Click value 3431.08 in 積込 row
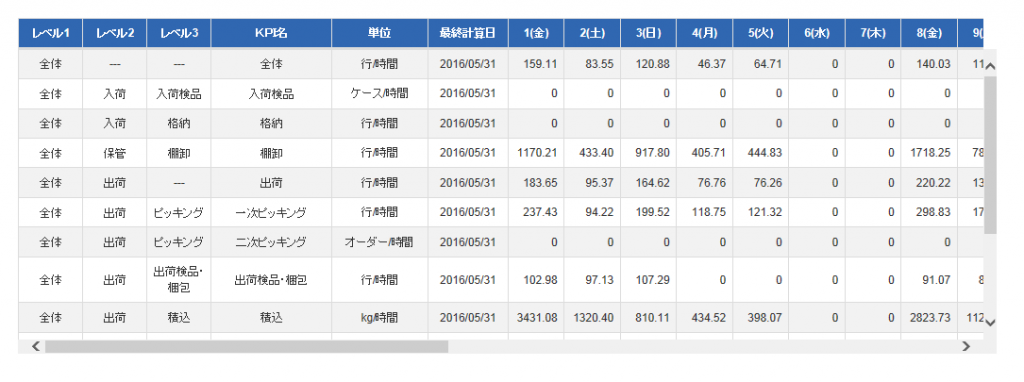 [538, 318]
